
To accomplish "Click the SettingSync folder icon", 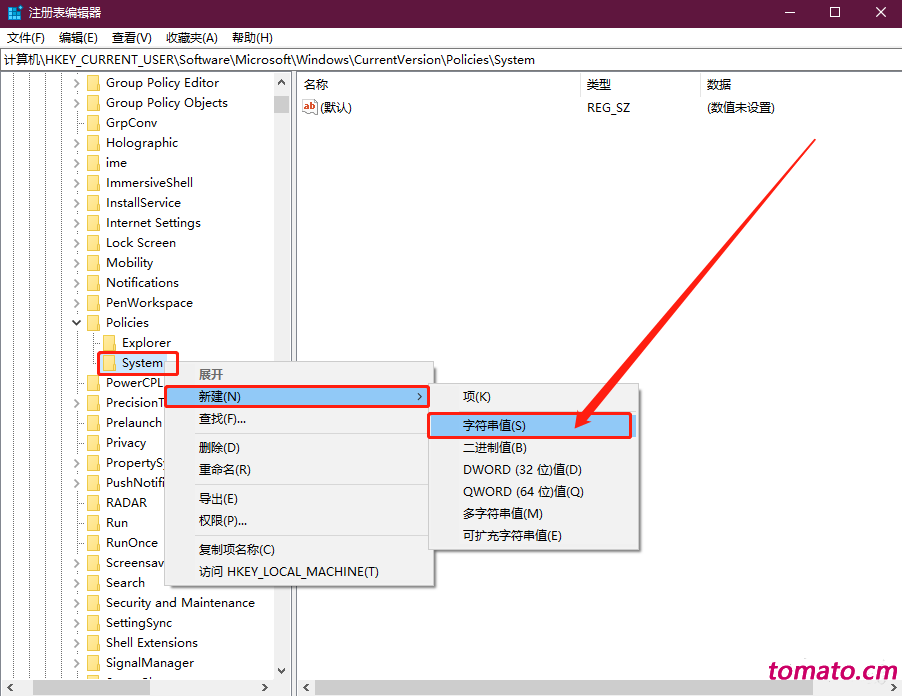I will 93,623.
